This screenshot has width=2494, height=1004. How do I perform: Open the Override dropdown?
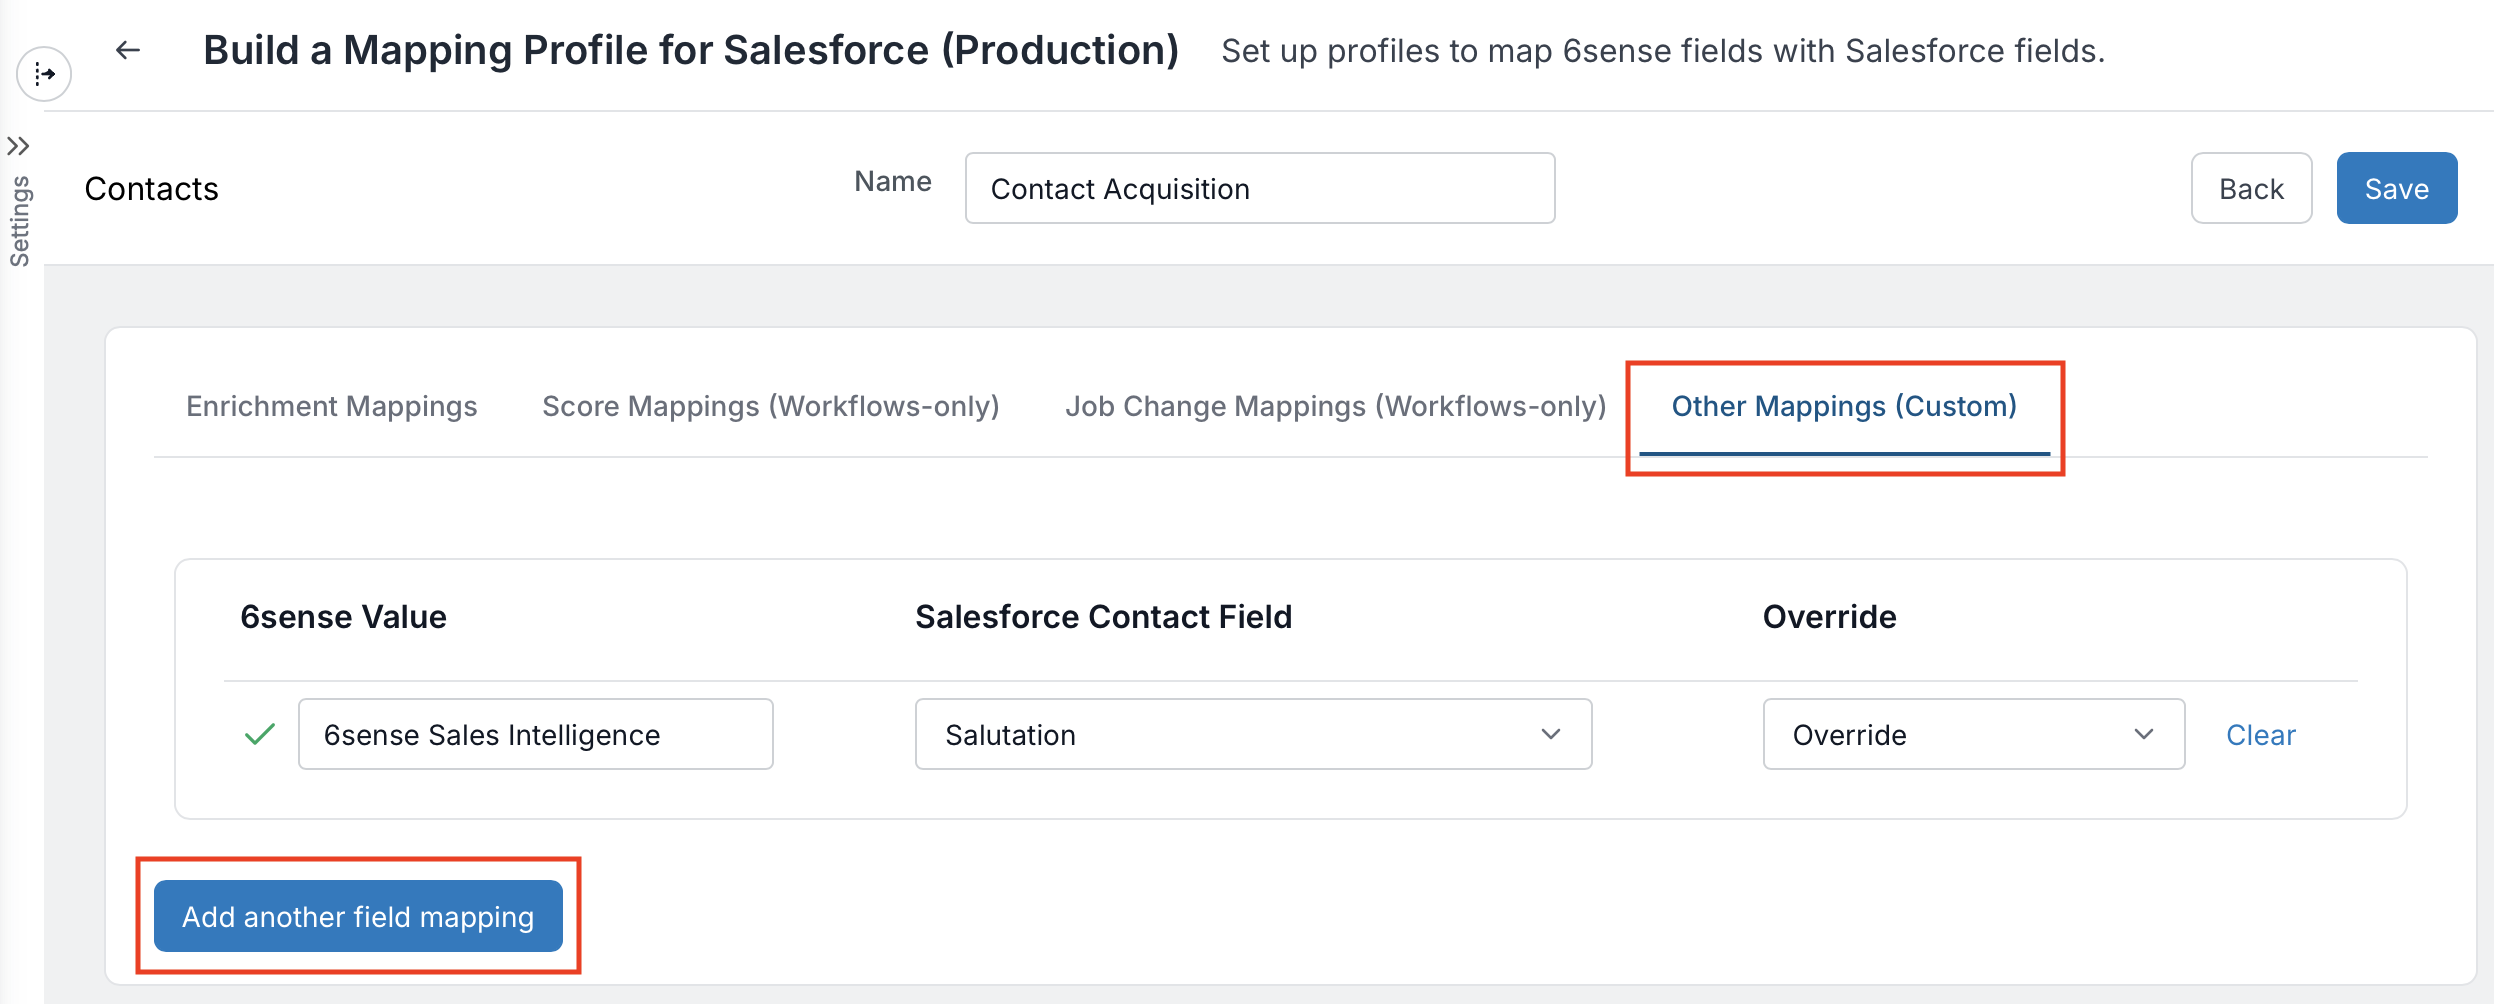(1973, 734)
